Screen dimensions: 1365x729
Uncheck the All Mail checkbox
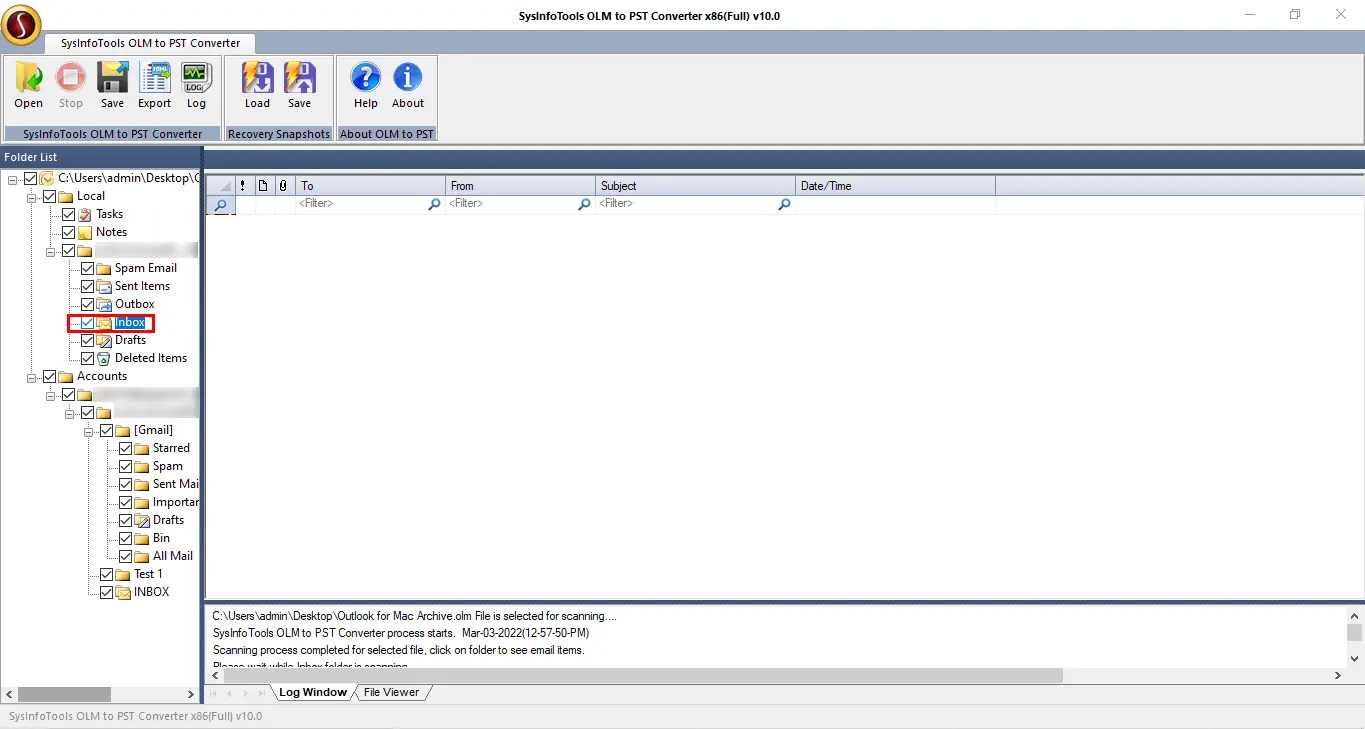pos(125,556)
